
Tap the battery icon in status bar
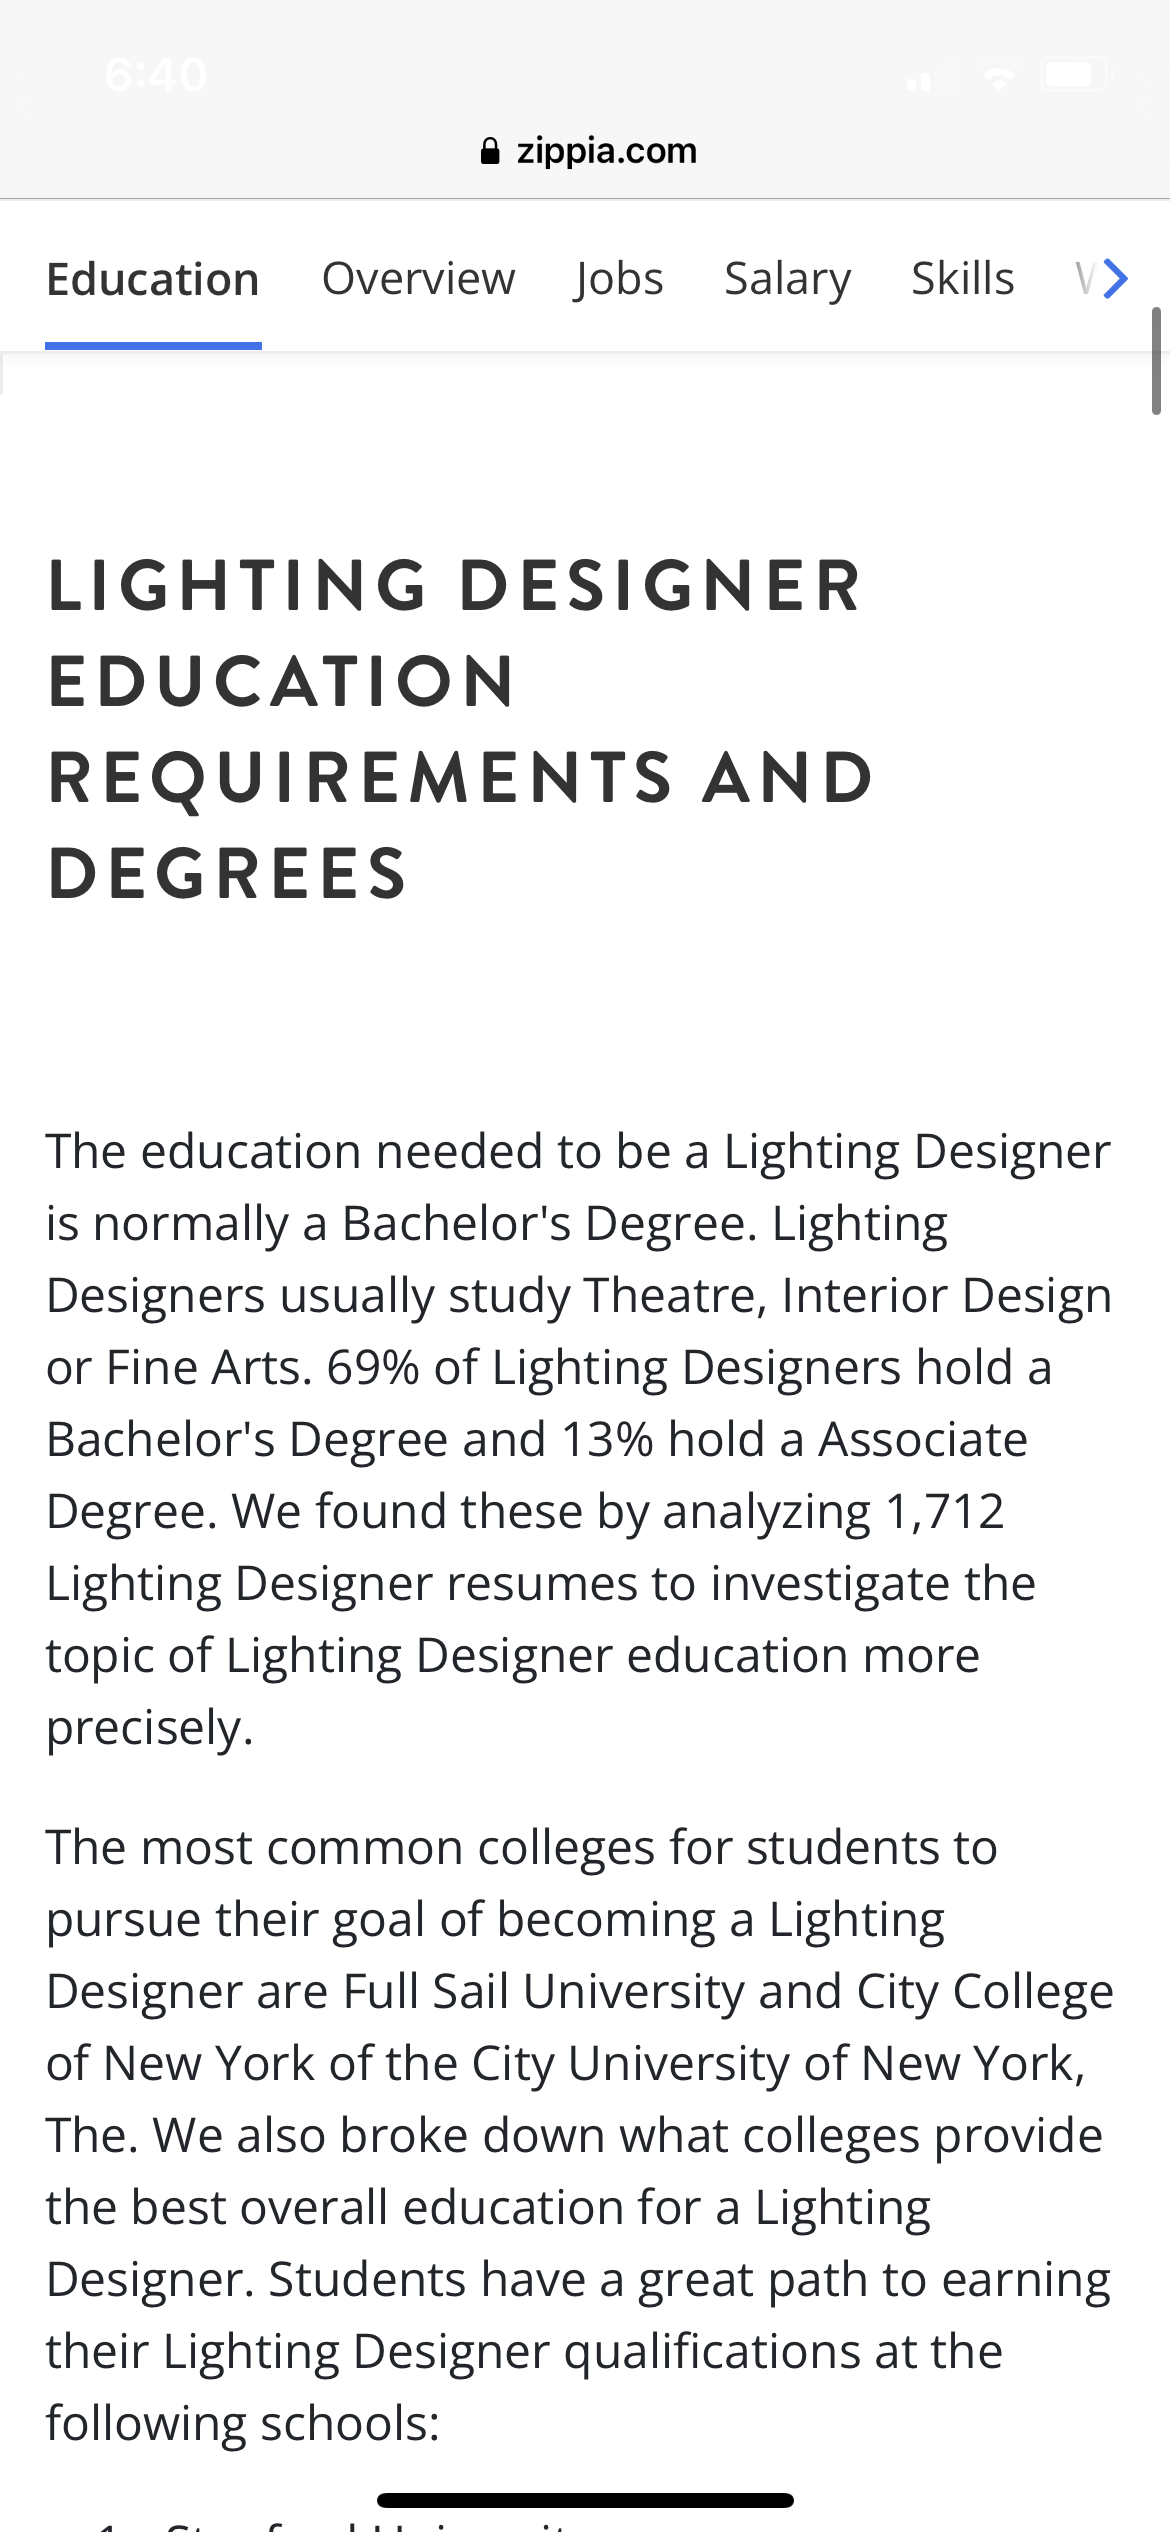coord(1076,75)
